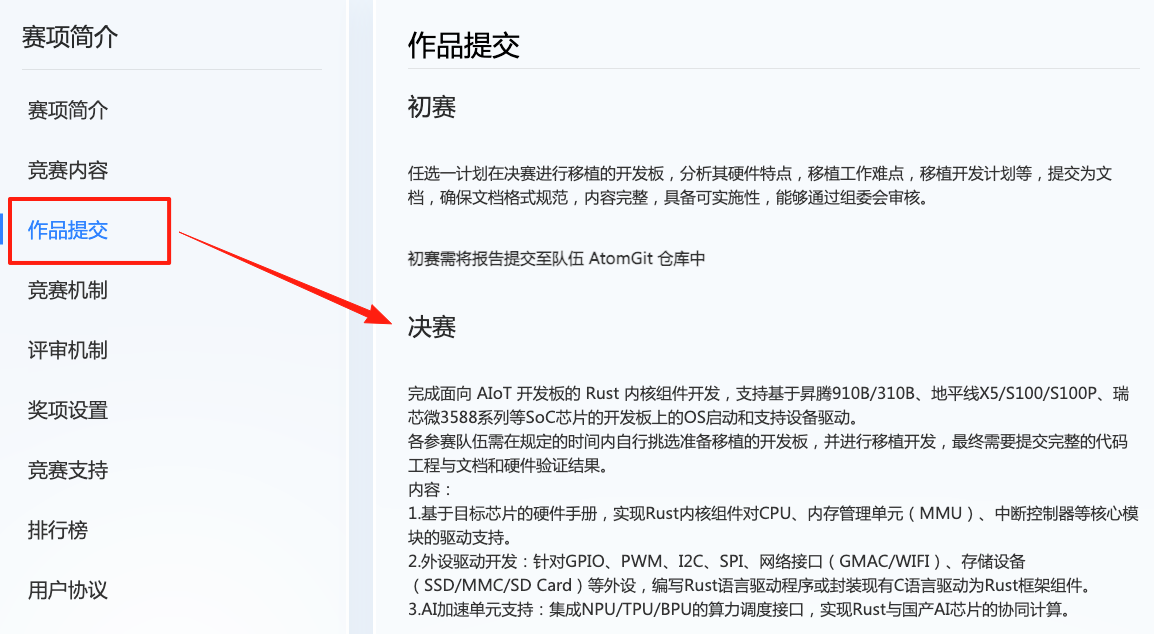Navigate to 评审机制 in sidebar
Viewport: 1154px width, 634px height.
68,350
